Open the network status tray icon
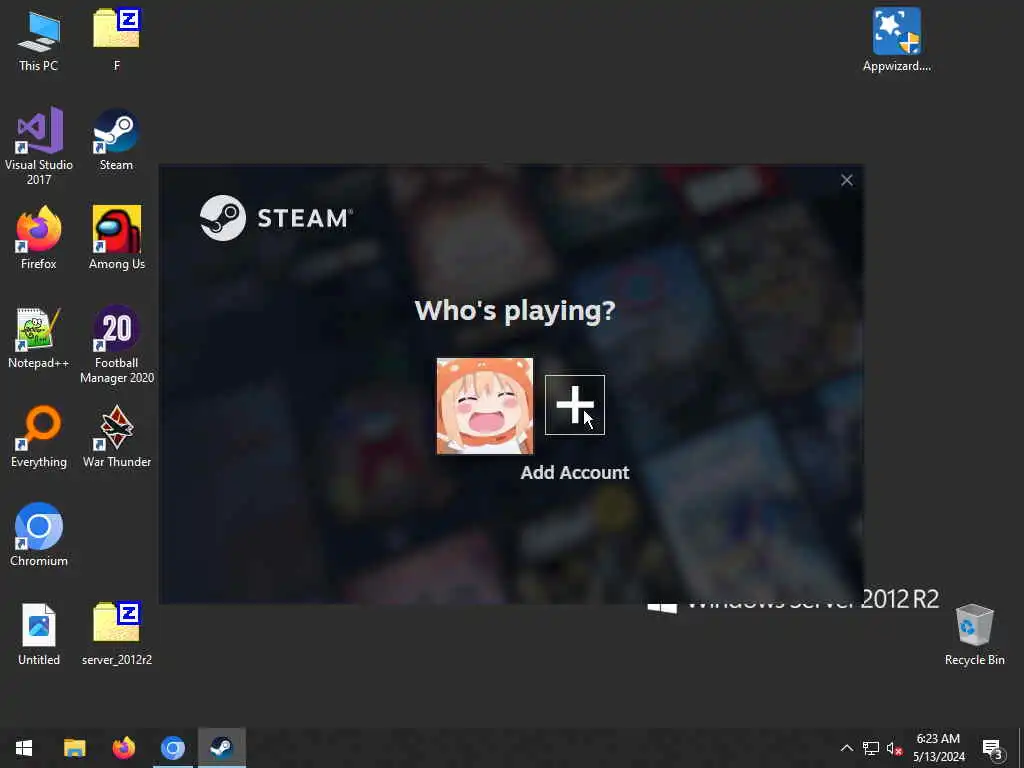The image size is (1024, 768). (x=871, y=748)
